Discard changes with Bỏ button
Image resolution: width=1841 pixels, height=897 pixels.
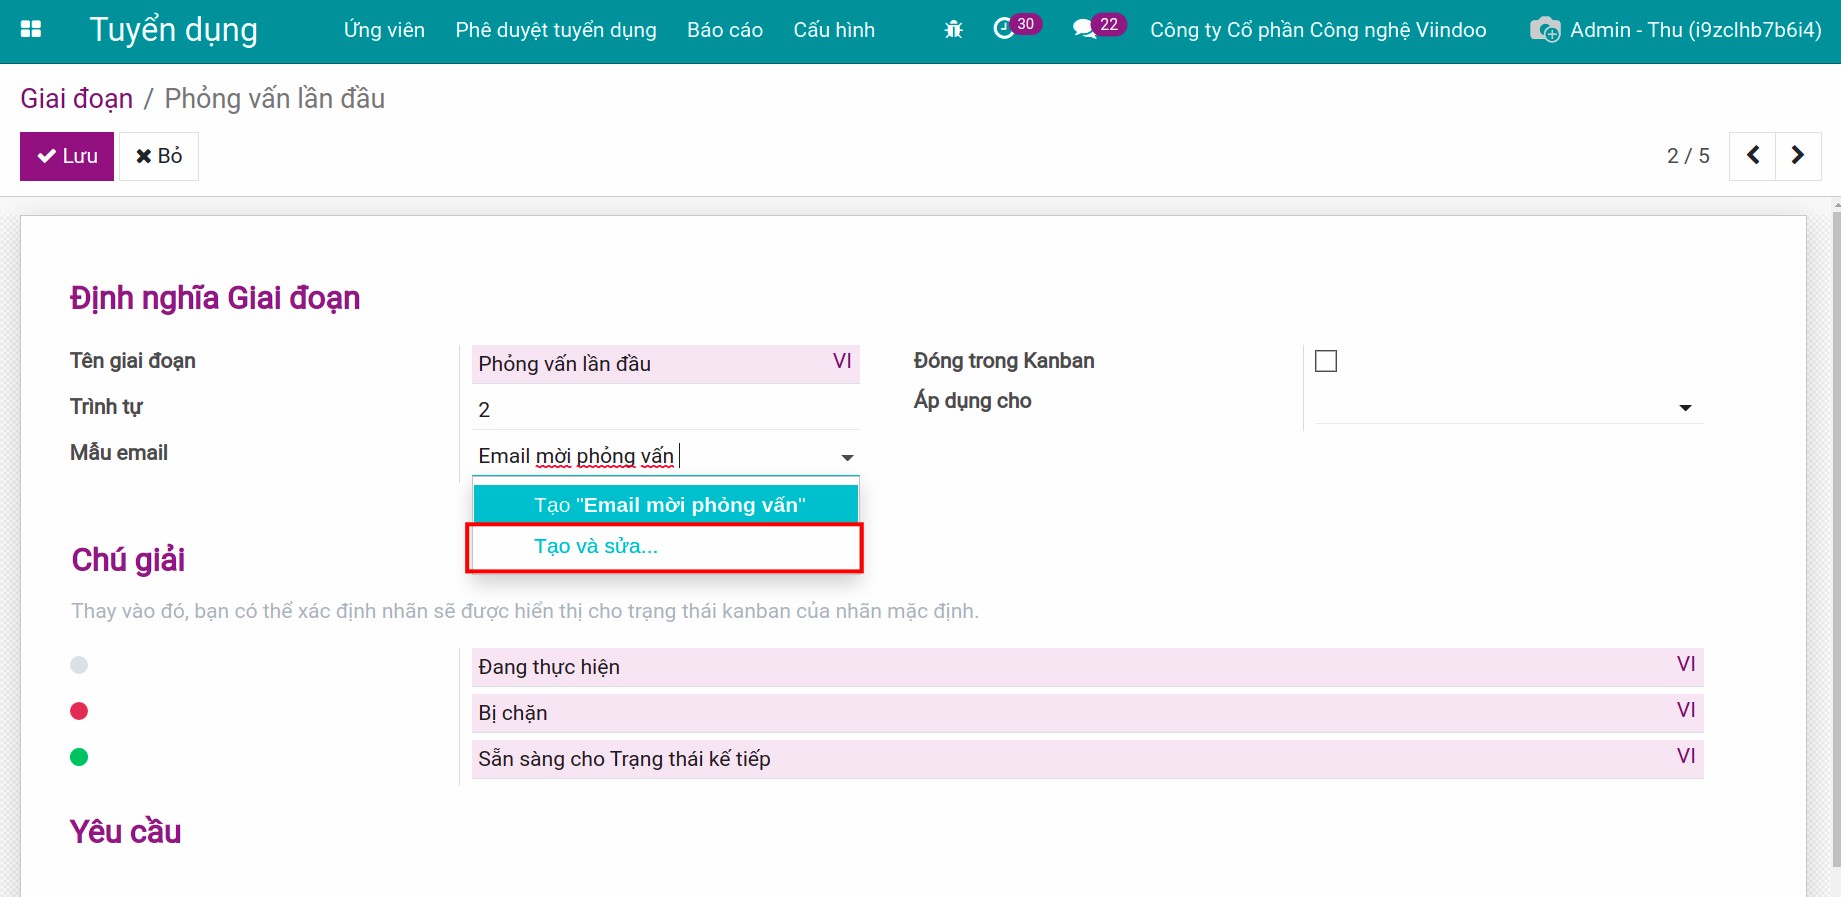coord(159,156)
